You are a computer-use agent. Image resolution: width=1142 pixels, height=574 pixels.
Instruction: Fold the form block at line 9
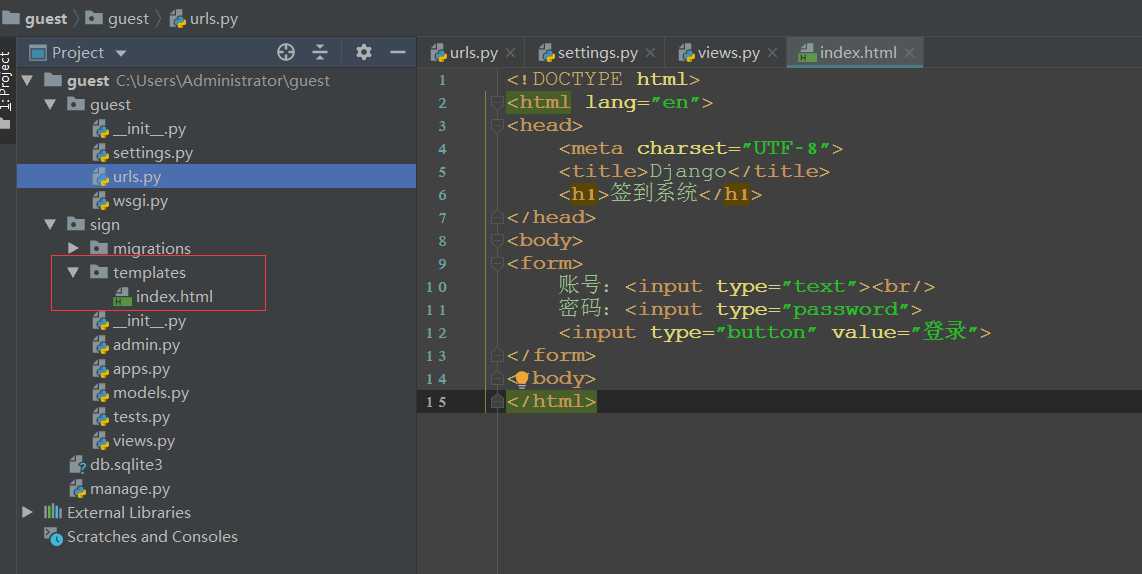click(497, 264)
